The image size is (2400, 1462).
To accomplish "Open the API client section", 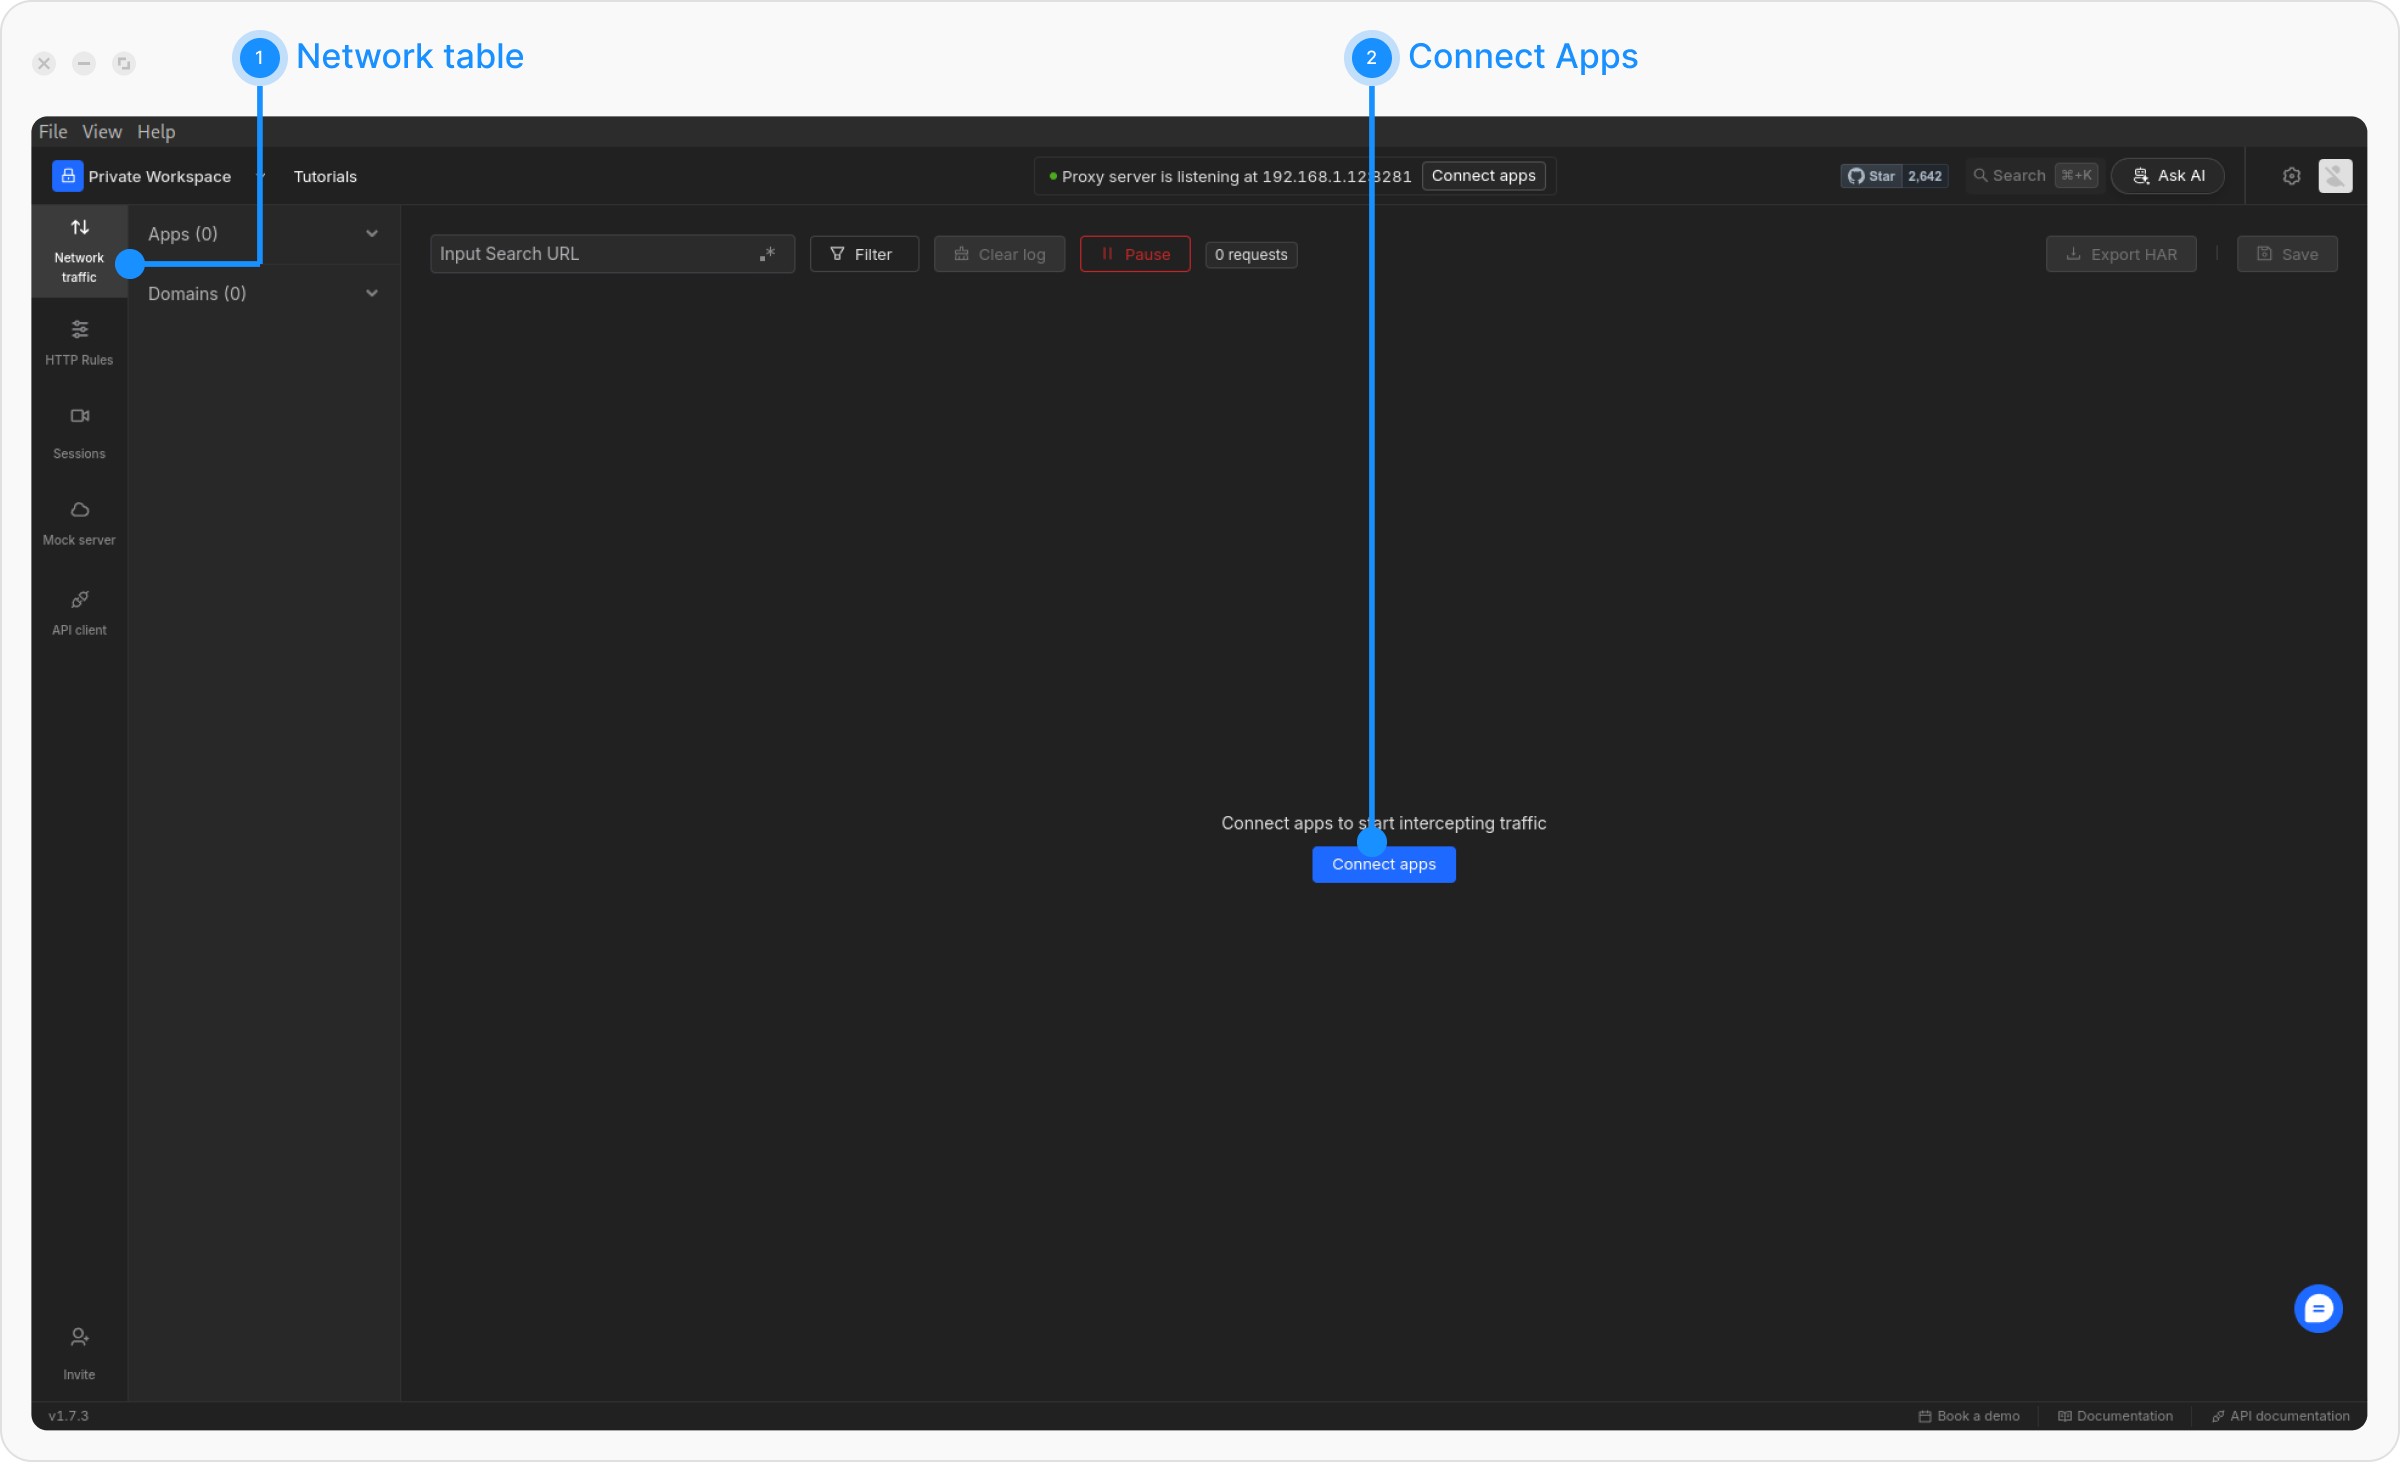I will (x=79, y=612).
